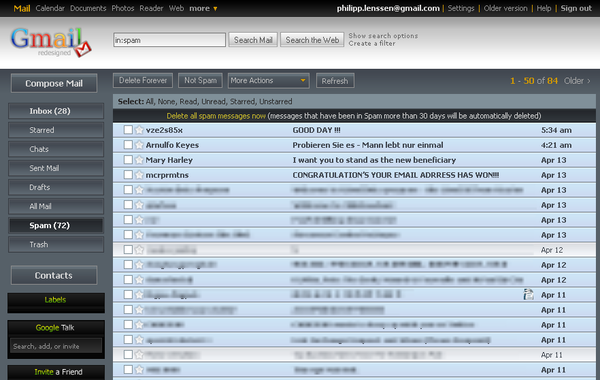Viewport: 600px width, 380px height.
Task: Check the box next to mcrprmtns
Action: pos(128,175)
